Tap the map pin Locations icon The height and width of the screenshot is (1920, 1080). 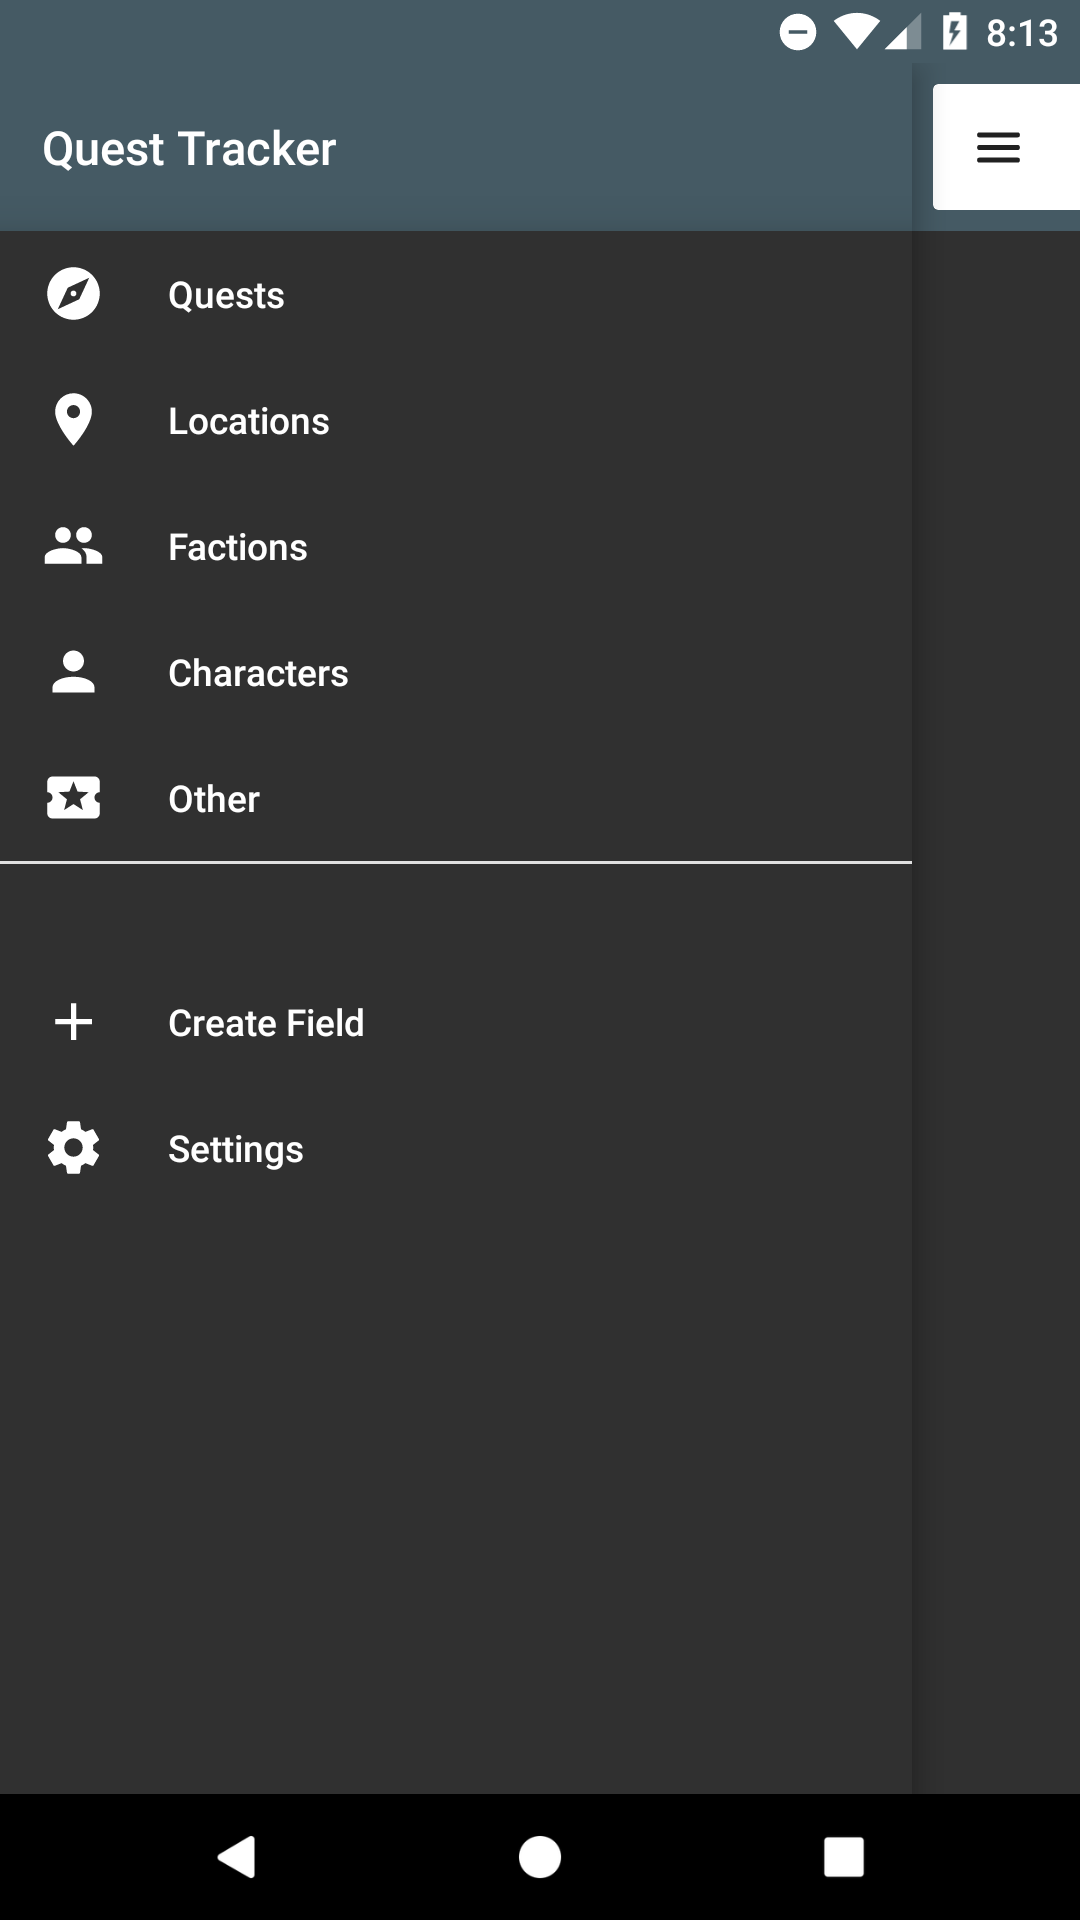pos(73,420)
